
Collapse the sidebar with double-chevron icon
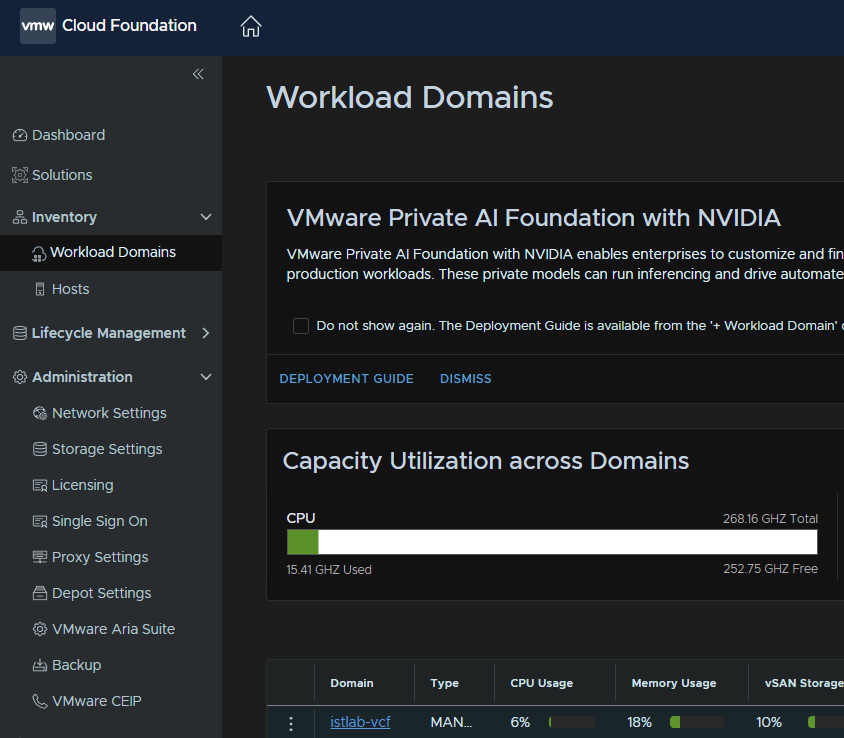[198, 74]
